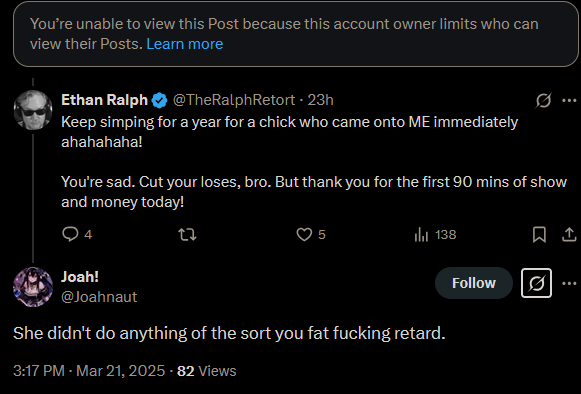581x394 pixels.
Task: Open more options on Joah!'s post
Action: (569, 284)
